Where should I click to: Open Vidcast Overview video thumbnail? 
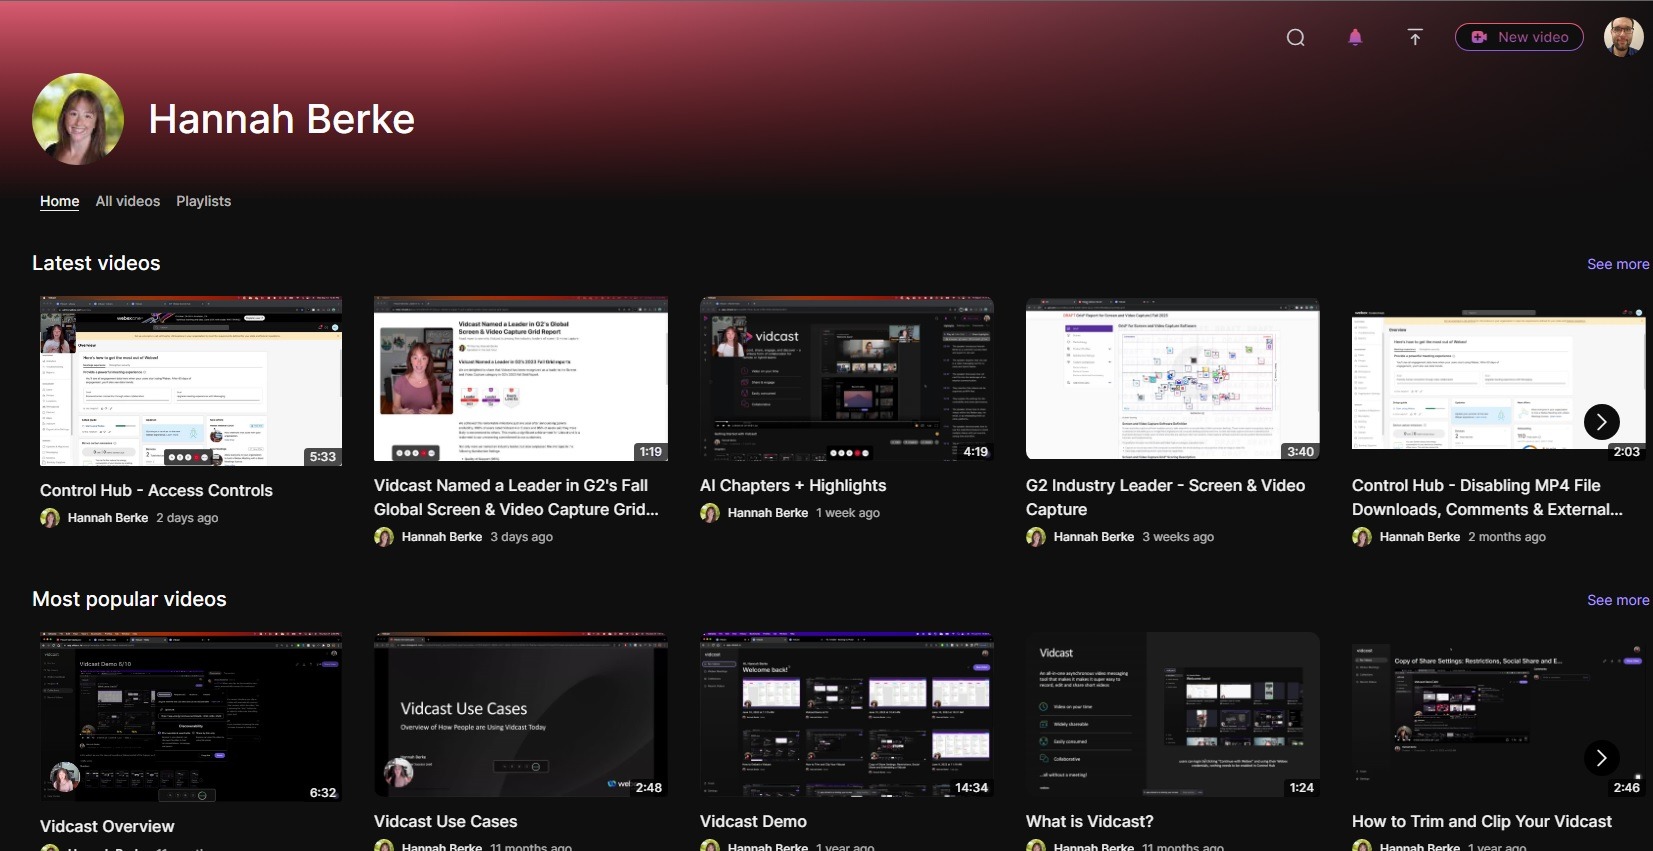(191, 717)
